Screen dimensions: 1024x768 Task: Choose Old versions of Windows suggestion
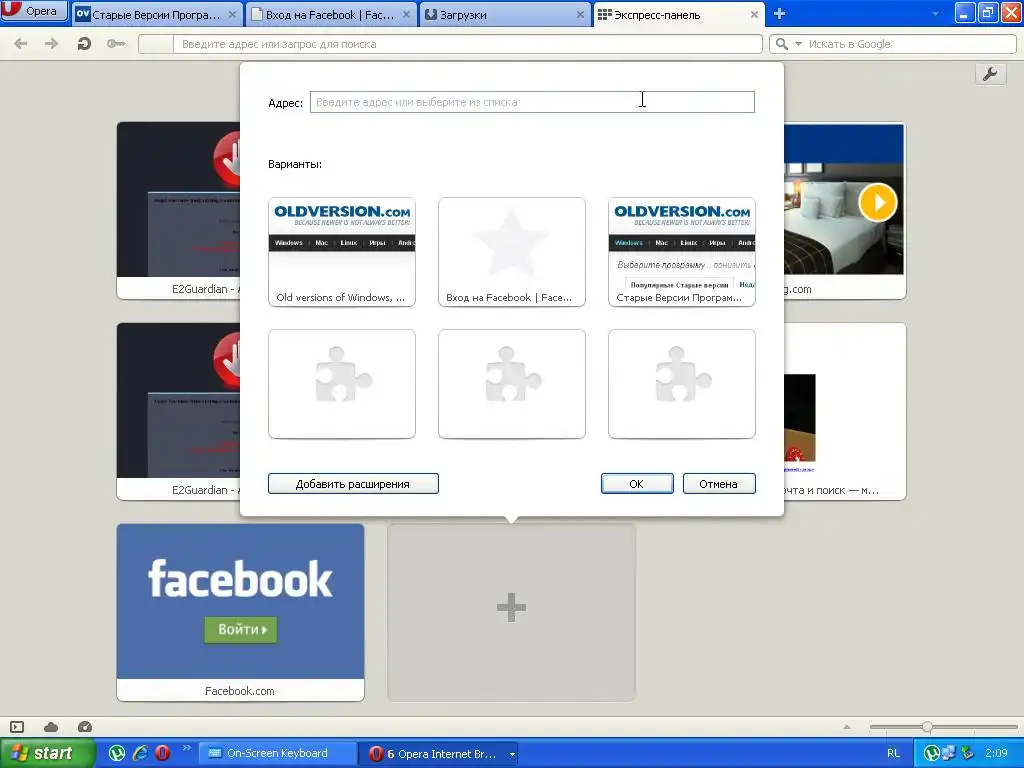point(342,252)
